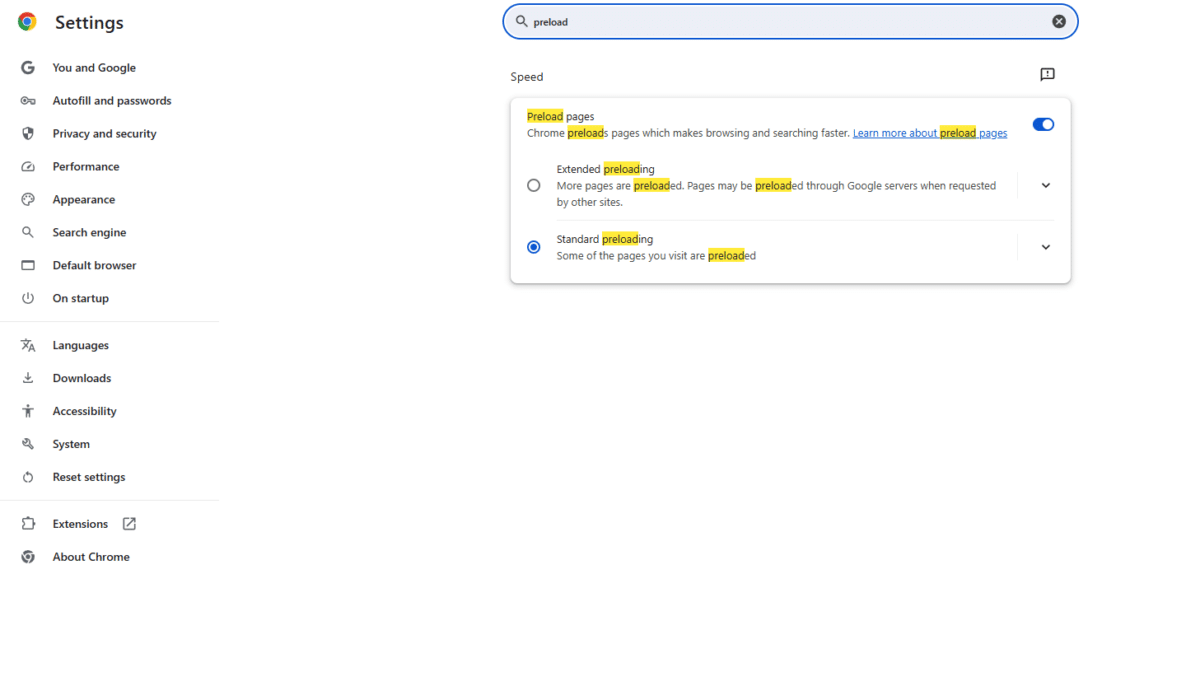Open Learn more about preload pages link

[x=930, y=133]
